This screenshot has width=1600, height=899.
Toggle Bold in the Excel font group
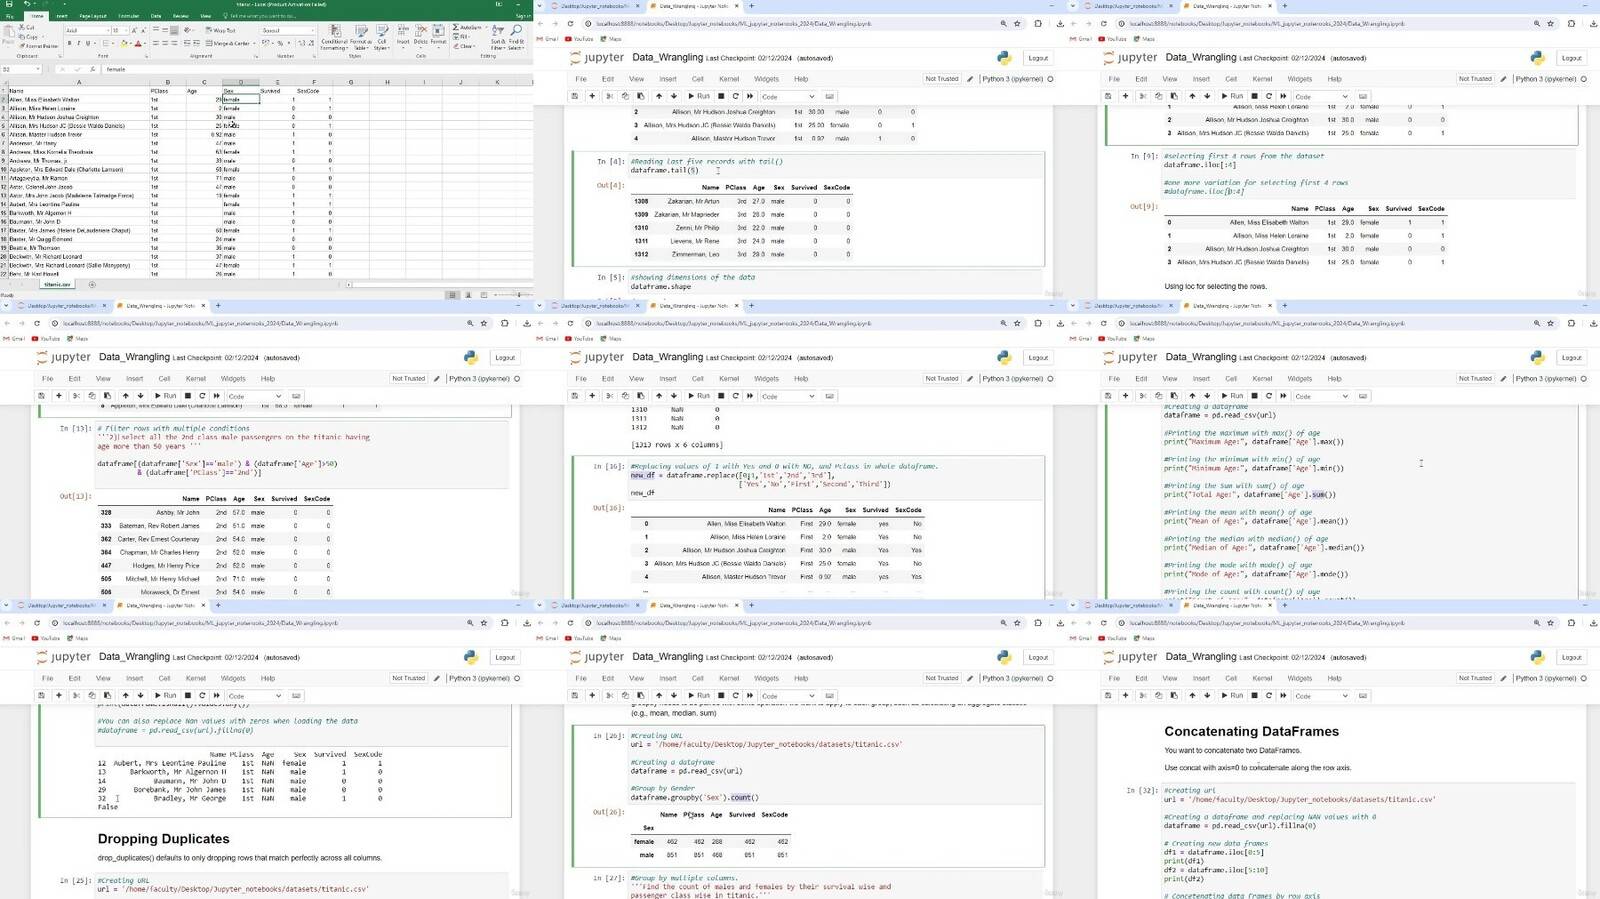pyautogui.click(x=69, y=44)
